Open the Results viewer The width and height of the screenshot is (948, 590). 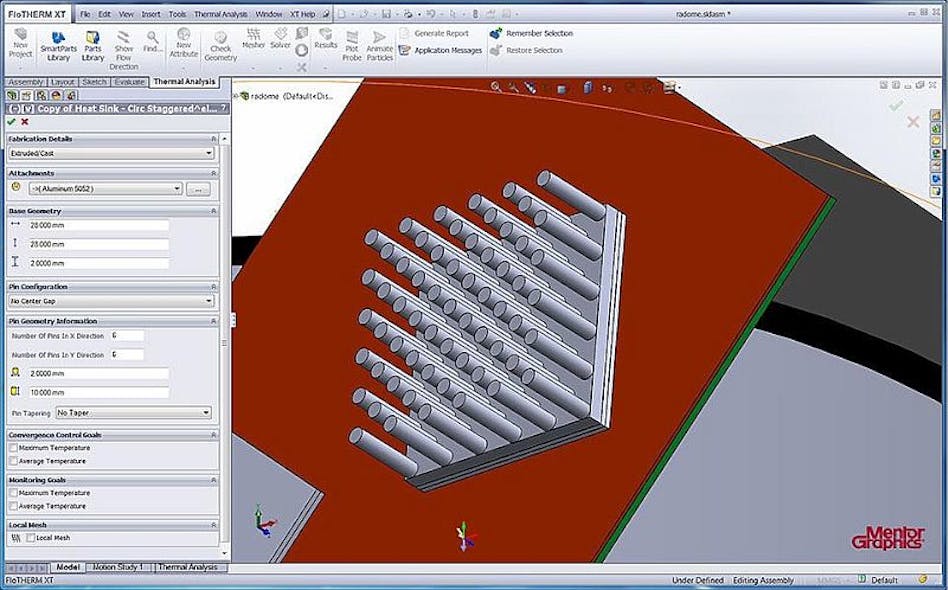(328, 42)
